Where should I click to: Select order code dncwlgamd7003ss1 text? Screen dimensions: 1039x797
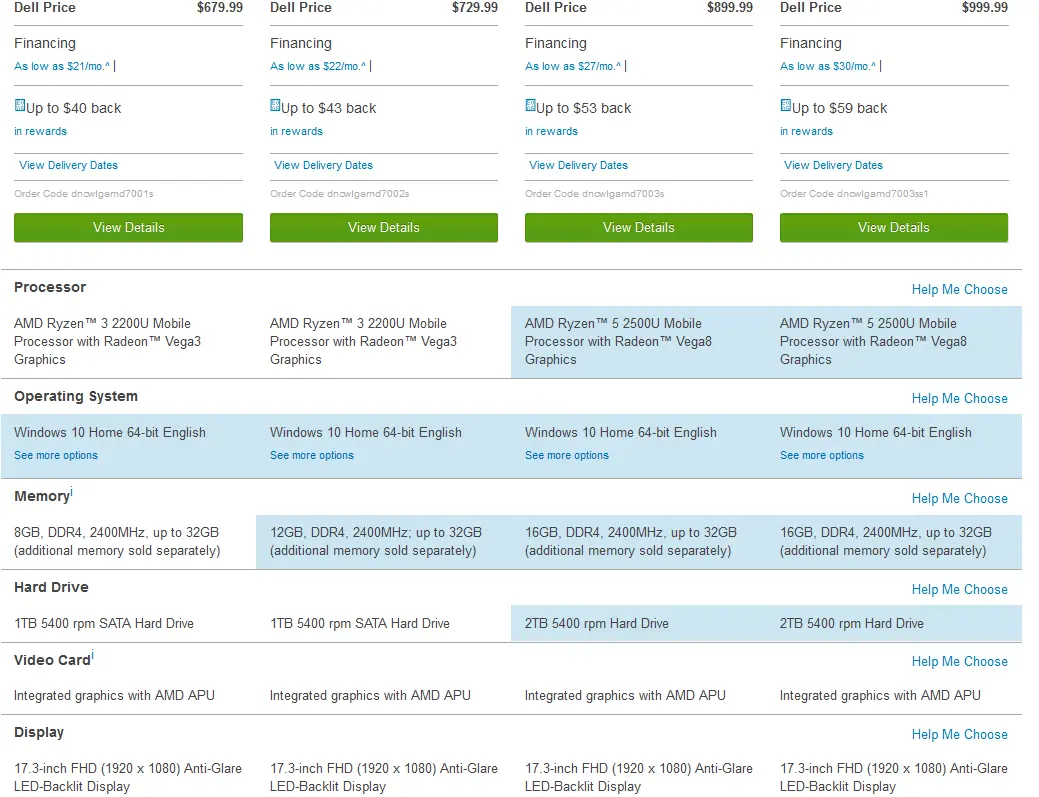tap(854, 193)
